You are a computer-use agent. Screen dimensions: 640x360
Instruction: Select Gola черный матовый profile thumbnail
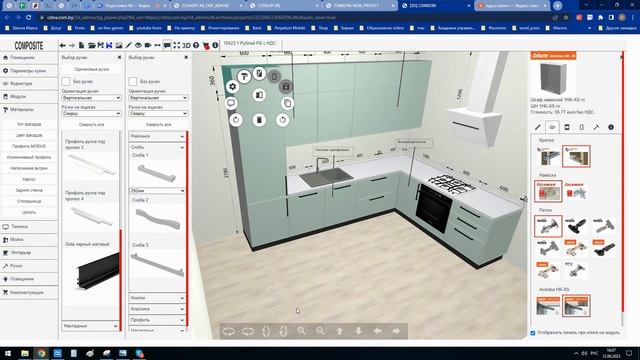coord(98,271)
